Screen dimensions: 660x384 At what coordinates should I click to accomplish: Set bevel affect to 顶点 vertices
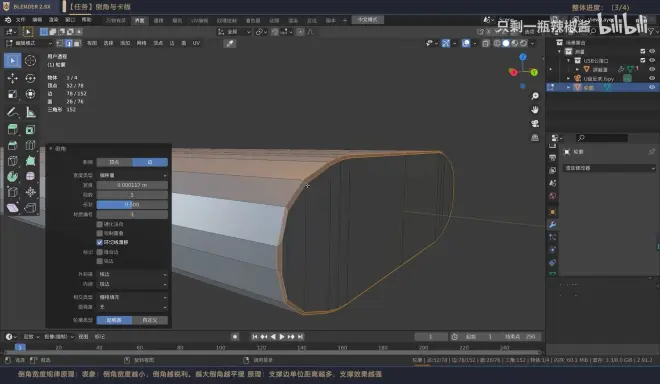(114, 162)
